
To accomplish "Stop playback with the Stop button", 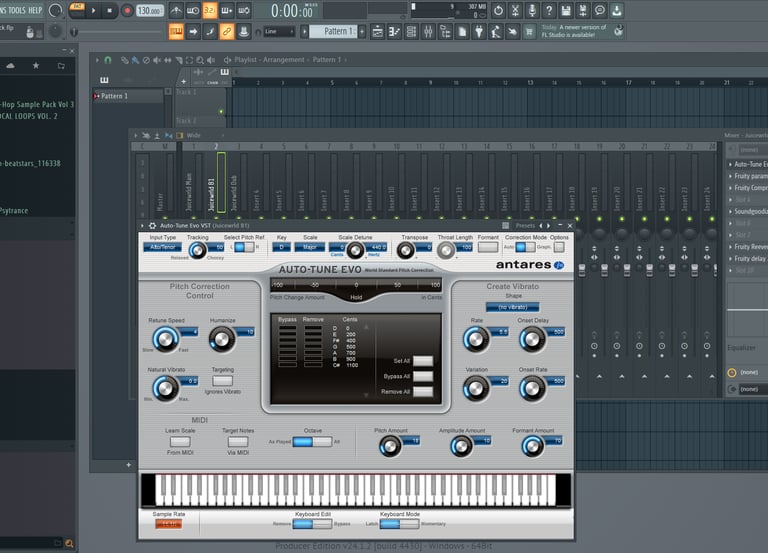I will tap(110, 10).
